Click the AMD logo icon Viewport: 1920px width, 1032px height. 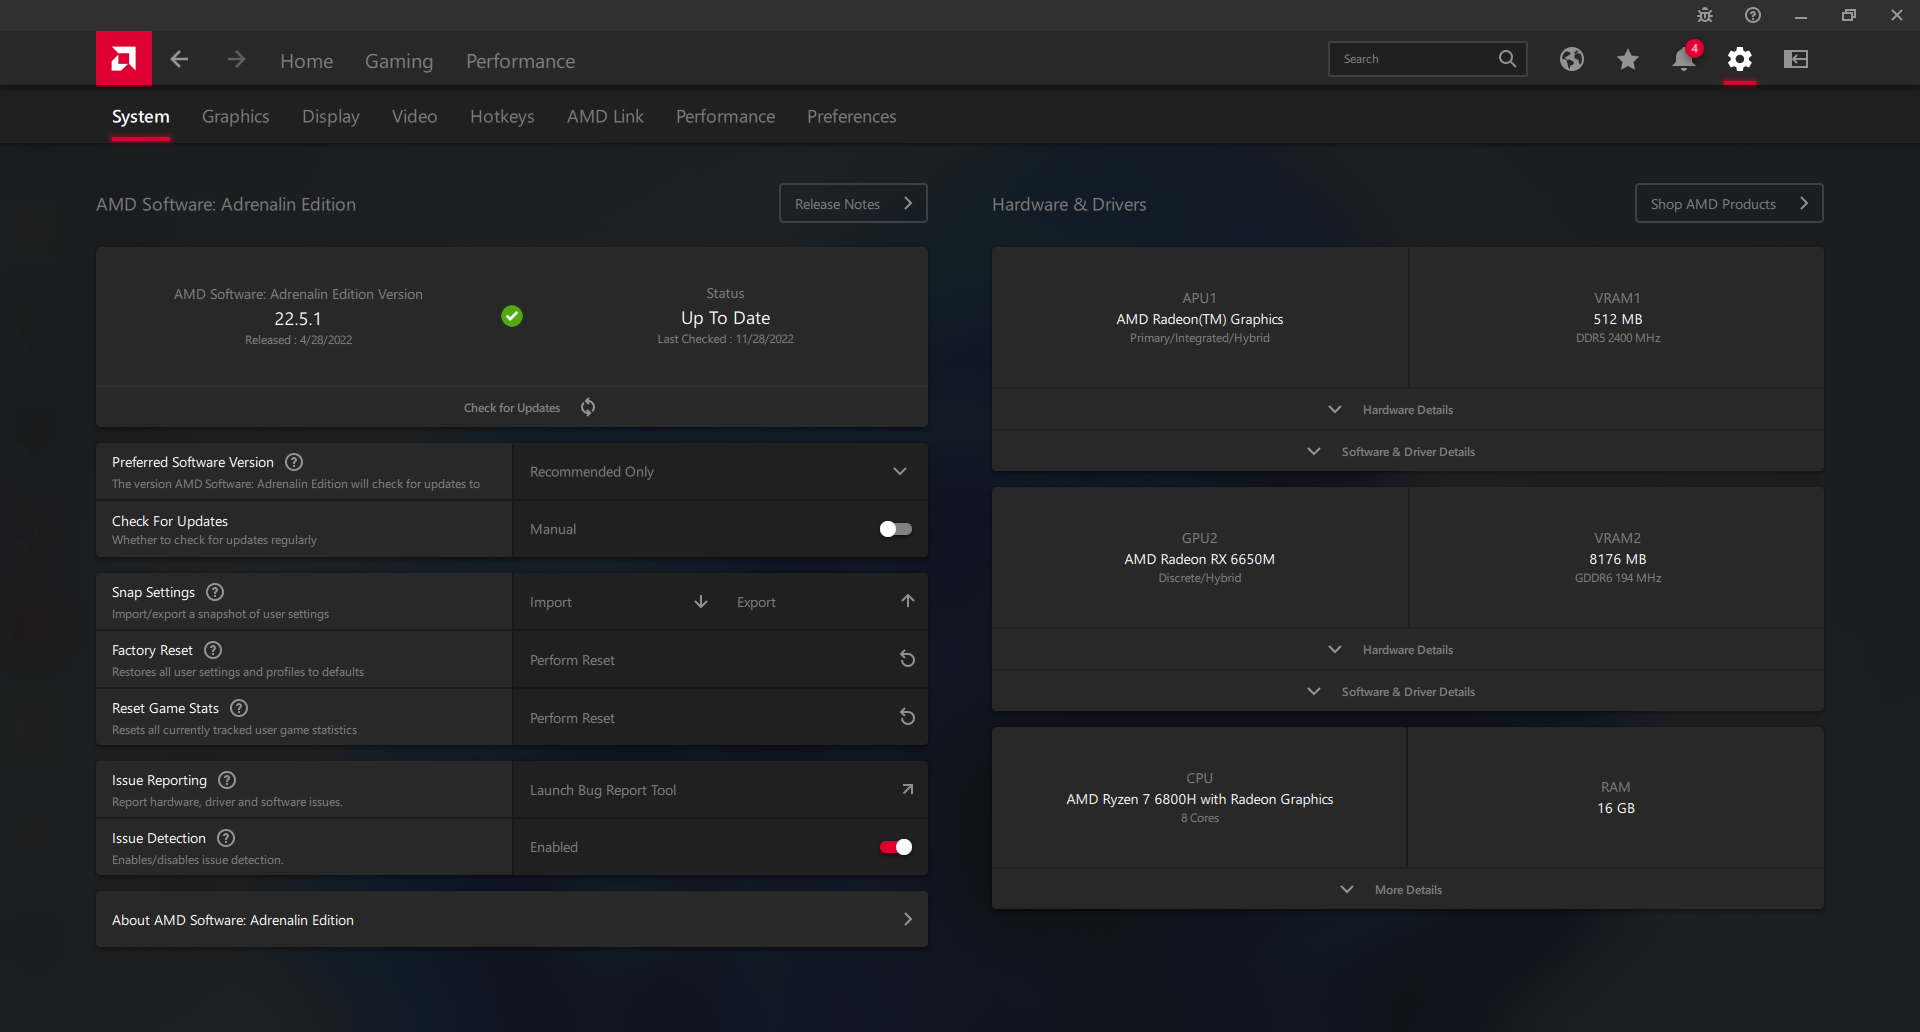tap(124, 59)
